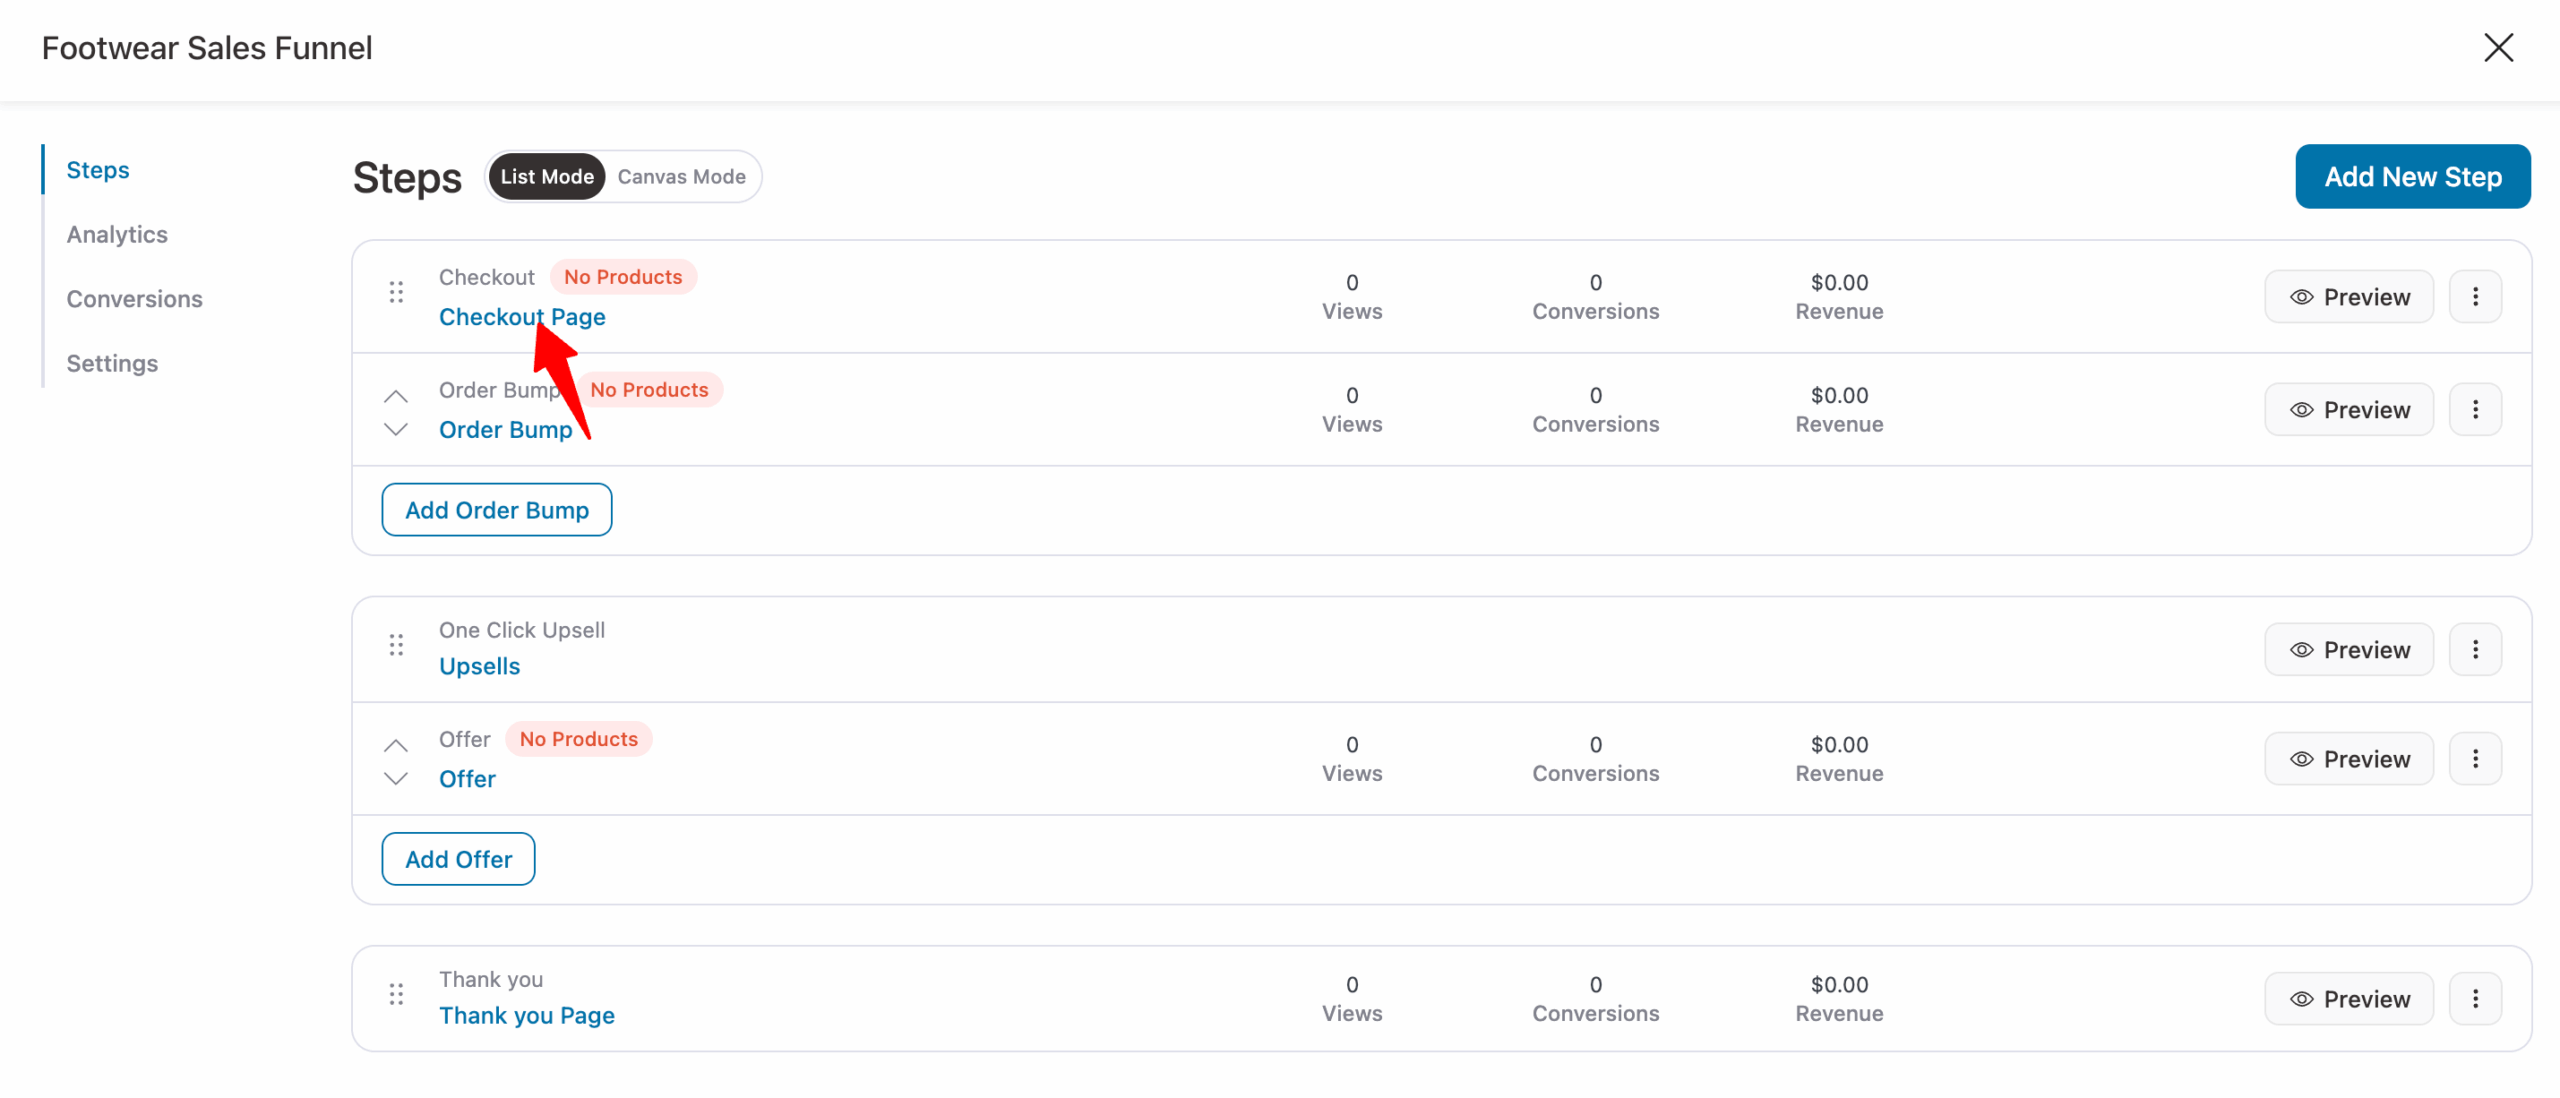Click the Add New Step button

pyautogui.click(x=2413, y=176)
